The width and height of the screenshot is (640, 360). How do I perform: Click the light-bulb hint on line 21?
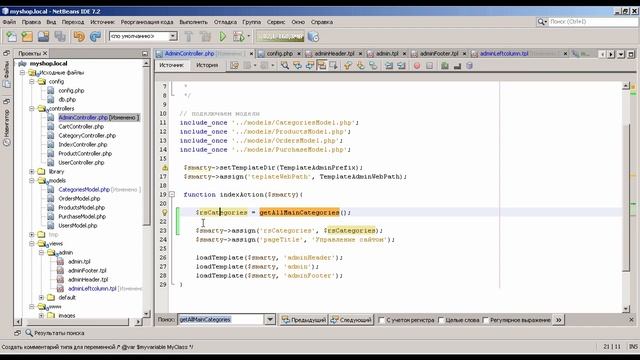[x=164, y=212]
